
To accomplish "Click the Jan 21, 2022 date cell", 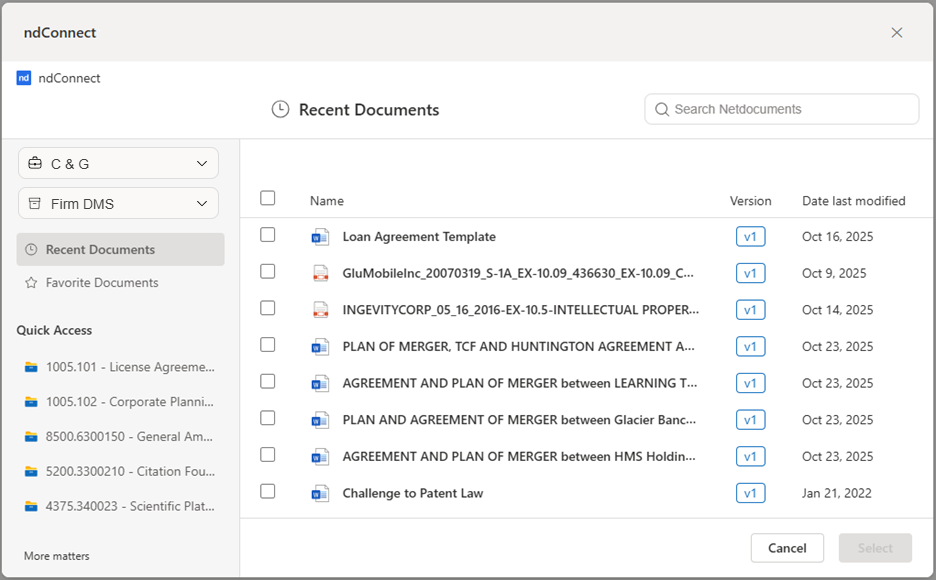I will click(x=837, y=493).
